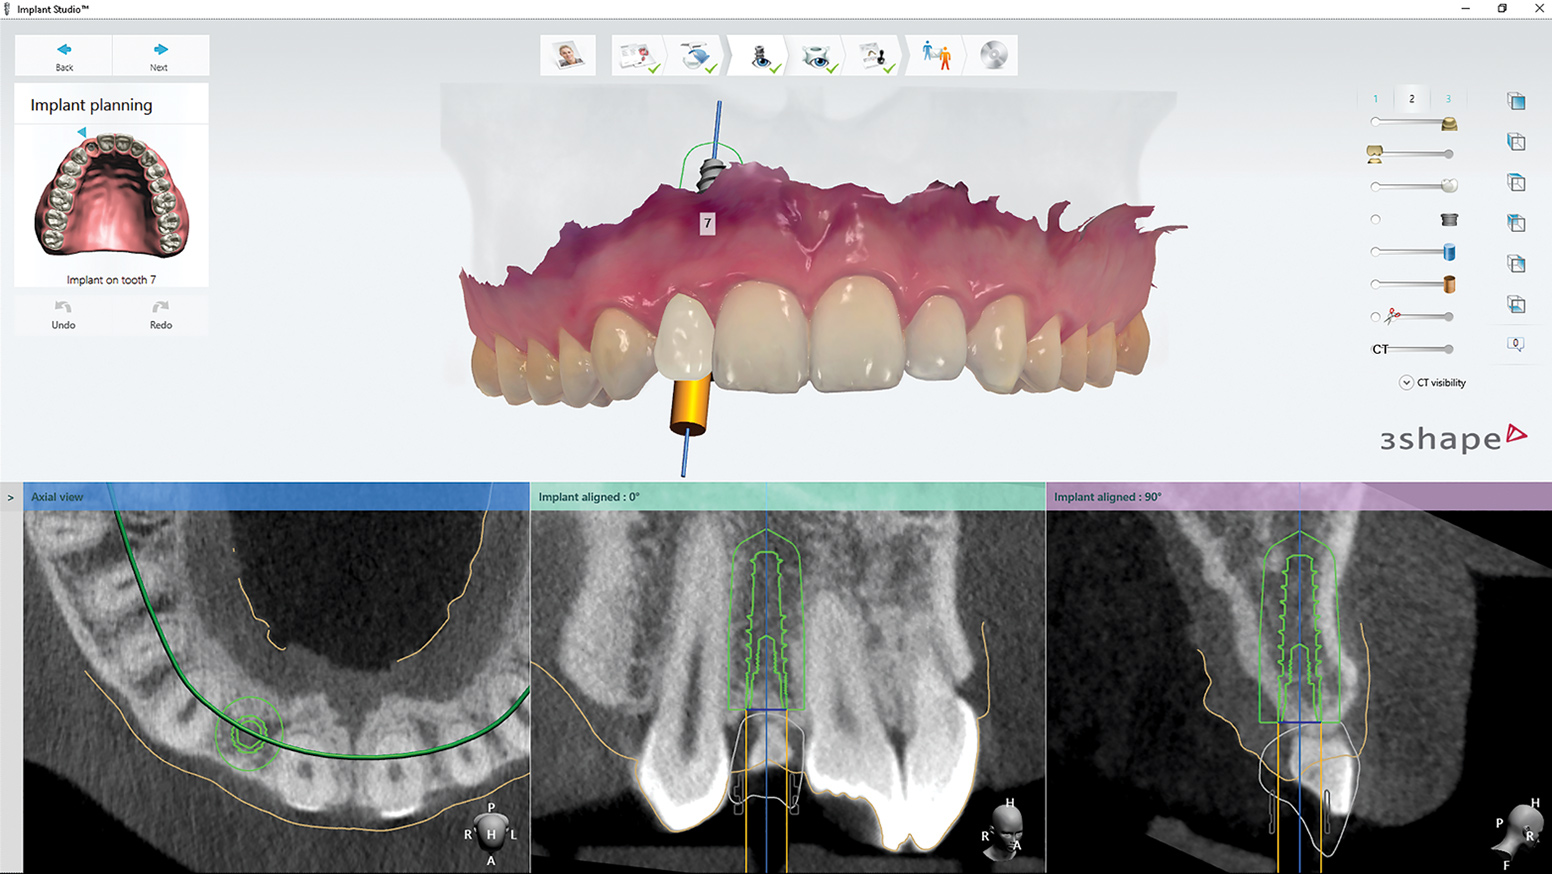Toggle the scissors cut view option
1552x874 pixels.
point(1375,316)
